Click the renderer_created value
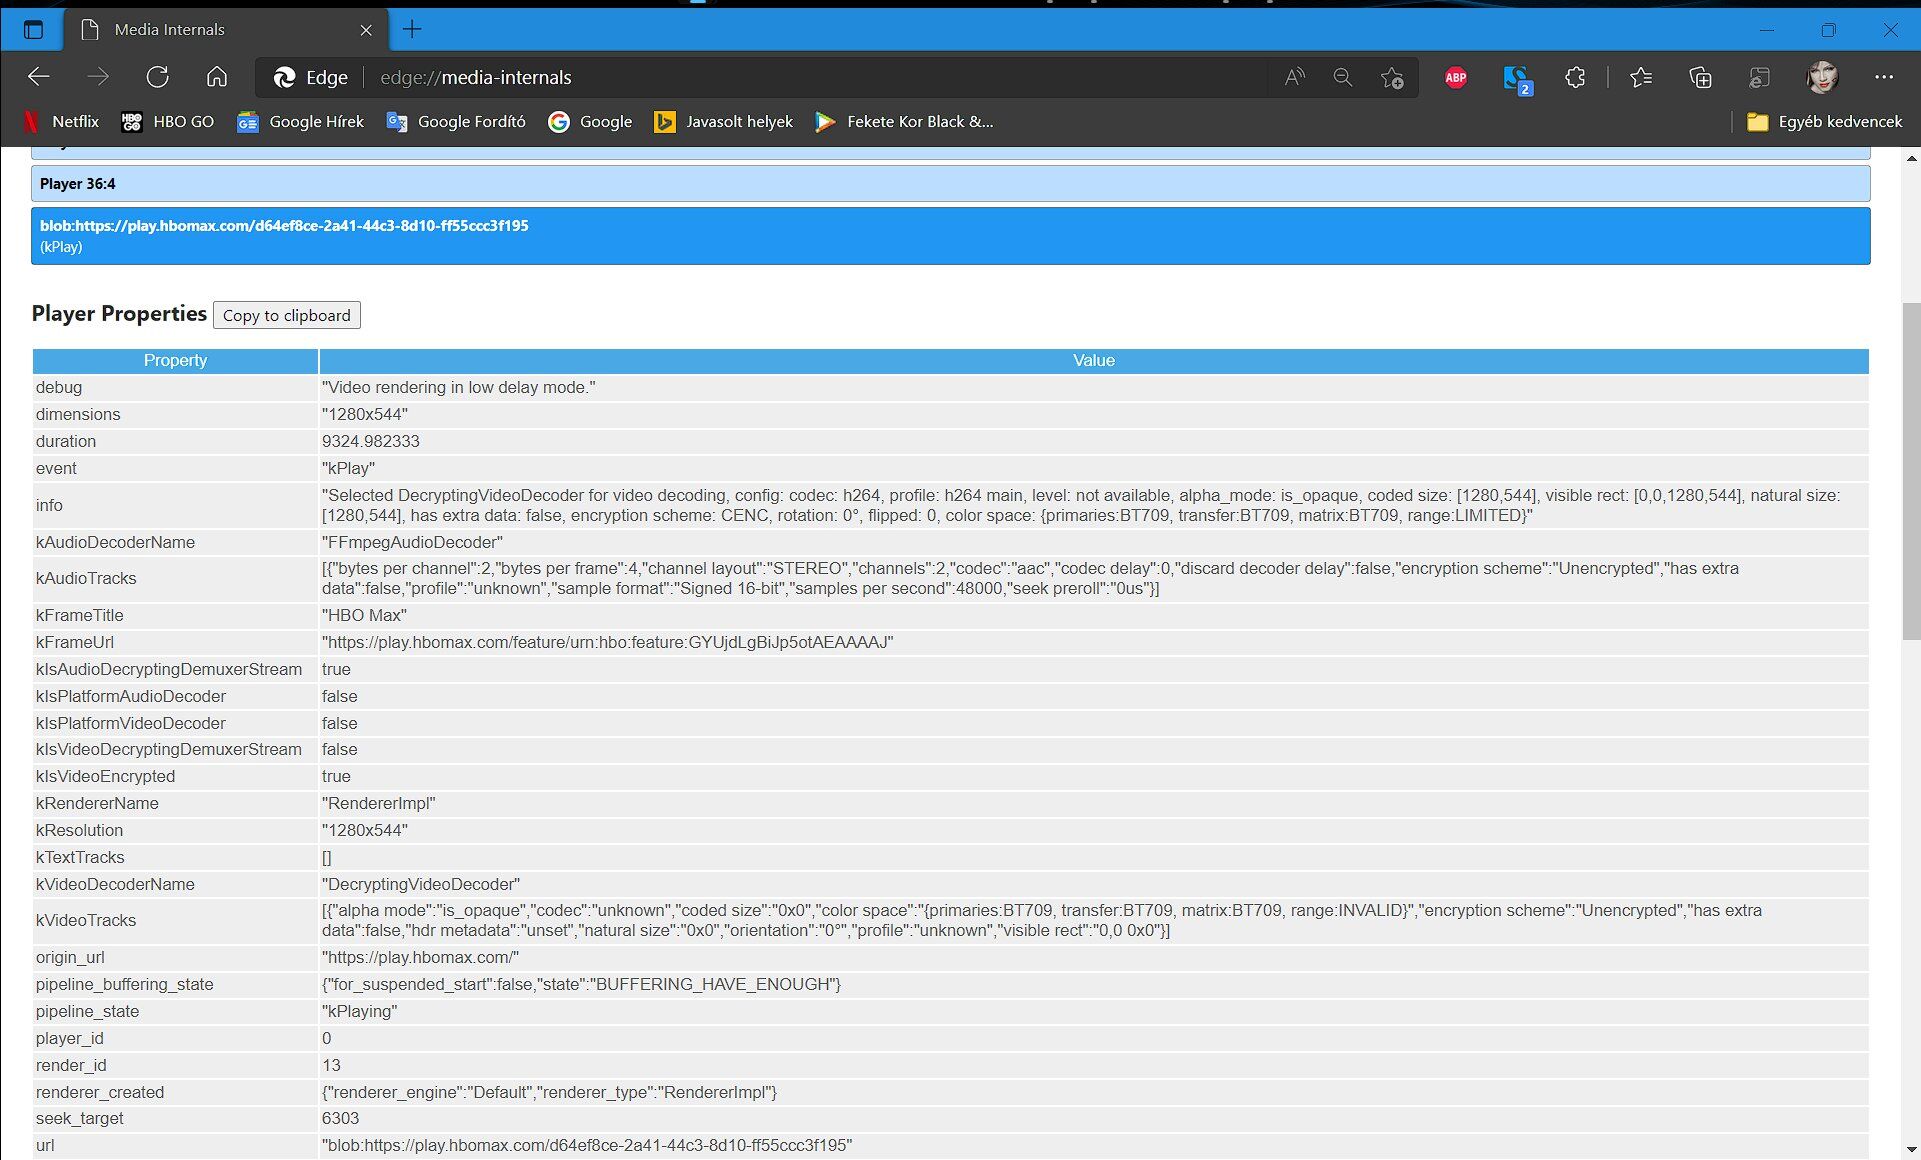 [549, 1092]
